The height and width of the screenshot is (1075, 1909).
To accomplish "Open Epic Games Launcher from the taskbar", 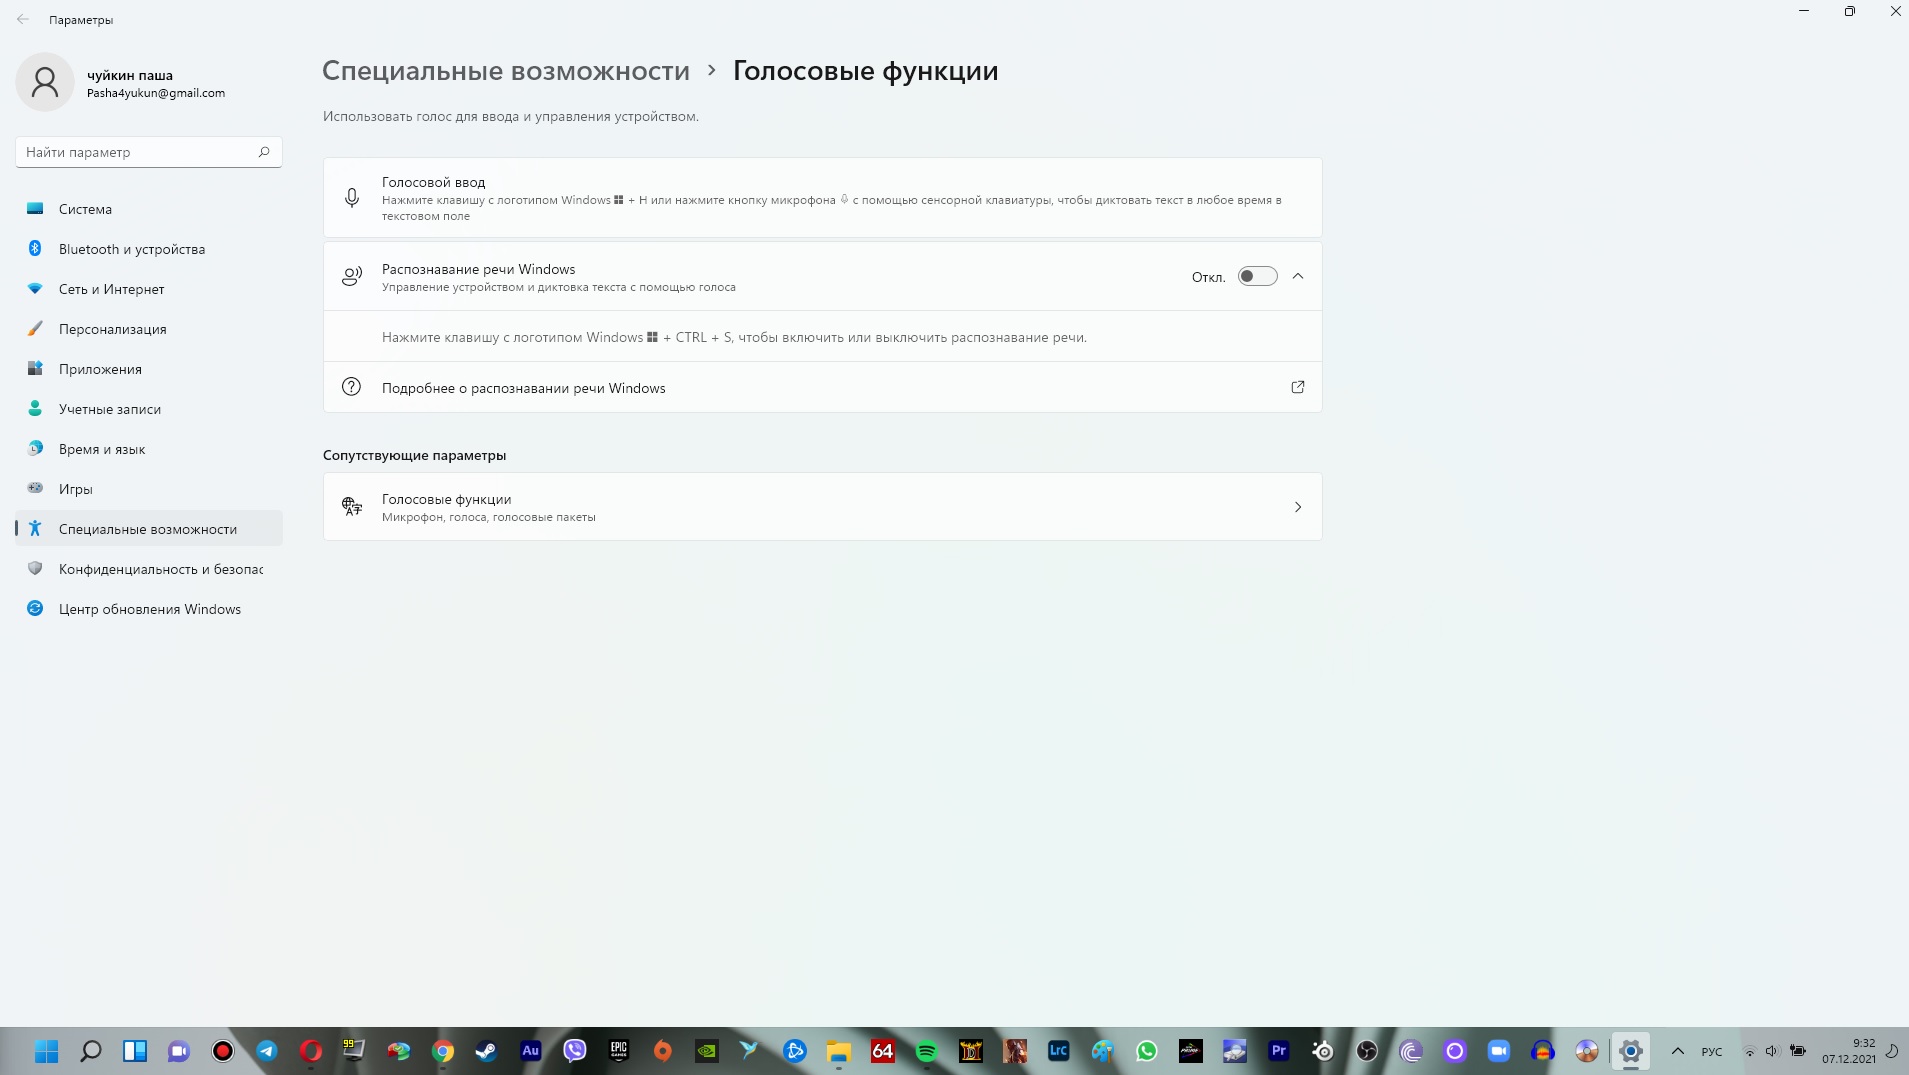I will (x=620, y=1051).
